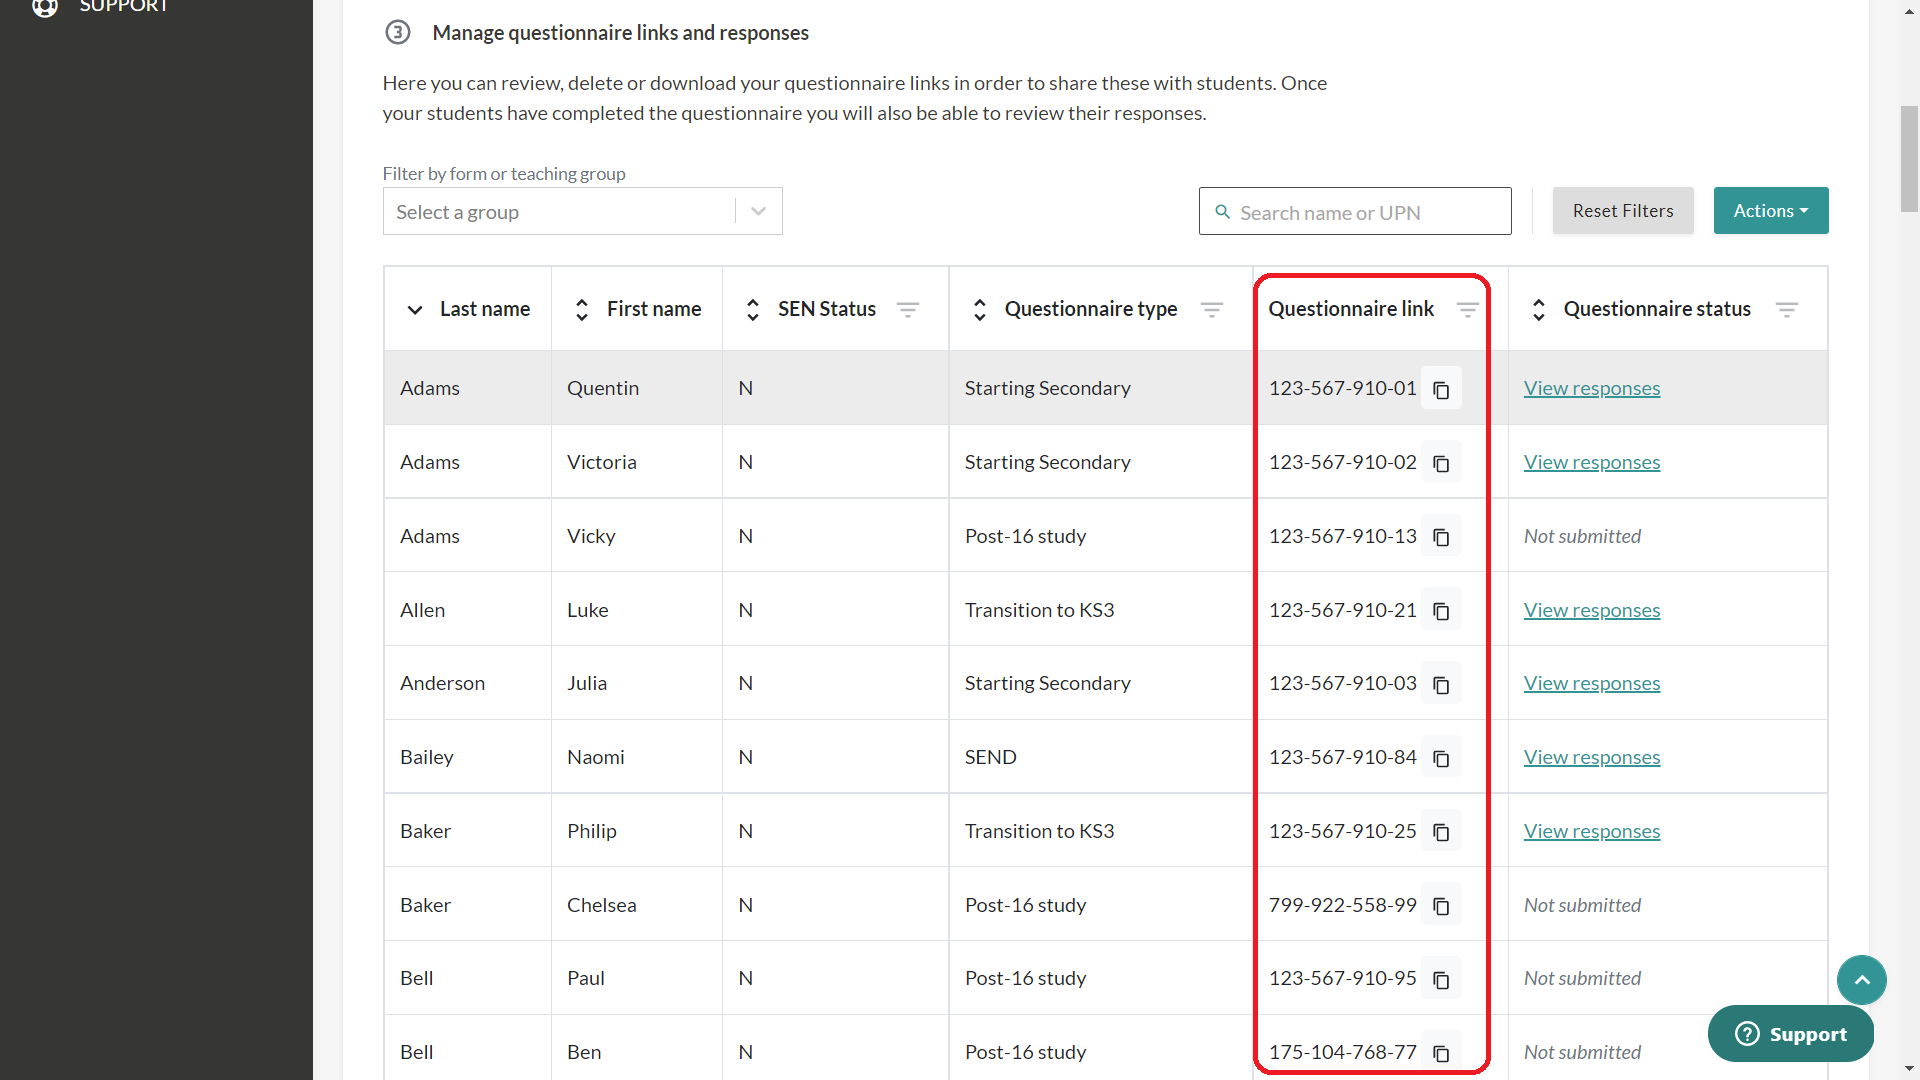Copy link for Naomi Bailey
The image size is (1920, 1080).
tap(1441, 759)
